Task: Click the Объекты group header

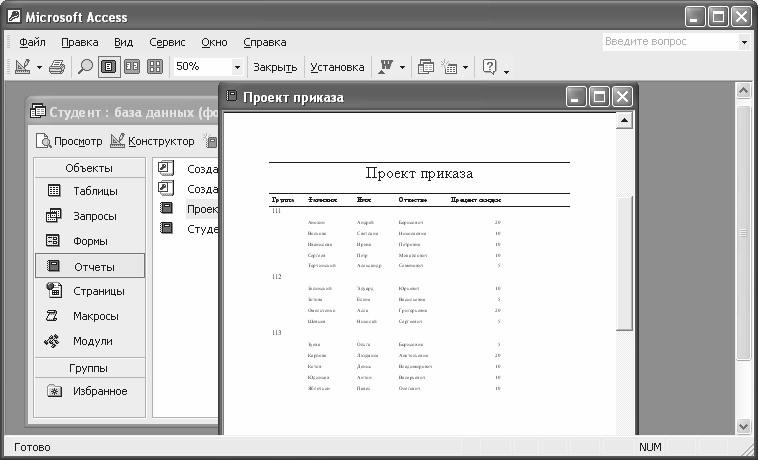Action: click(x=89, y=168)
